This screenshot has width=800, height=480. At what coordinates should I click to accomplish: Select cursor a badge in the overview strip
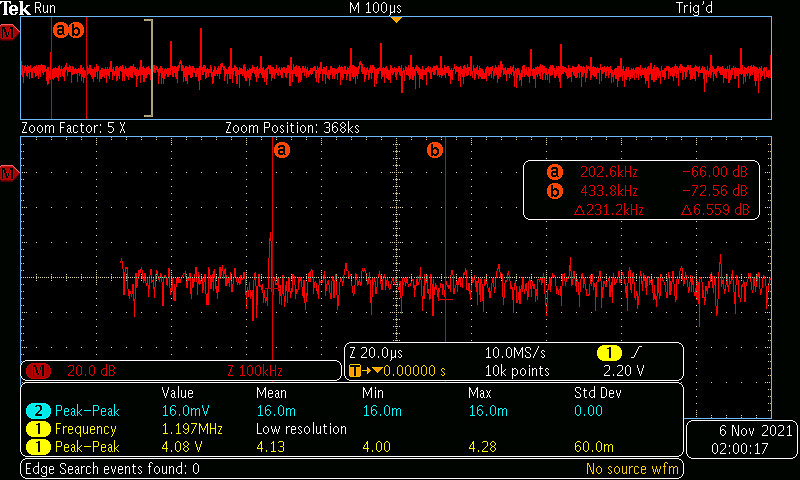point(60,31)
